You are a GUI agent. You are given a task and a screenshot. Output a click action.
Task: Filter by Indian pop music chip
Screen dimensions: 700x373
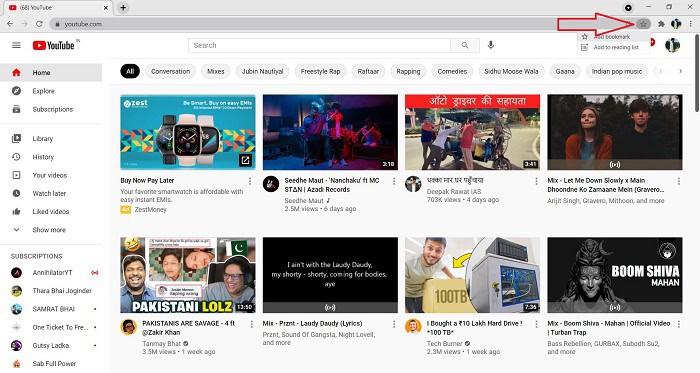click(x=617, y=71)
